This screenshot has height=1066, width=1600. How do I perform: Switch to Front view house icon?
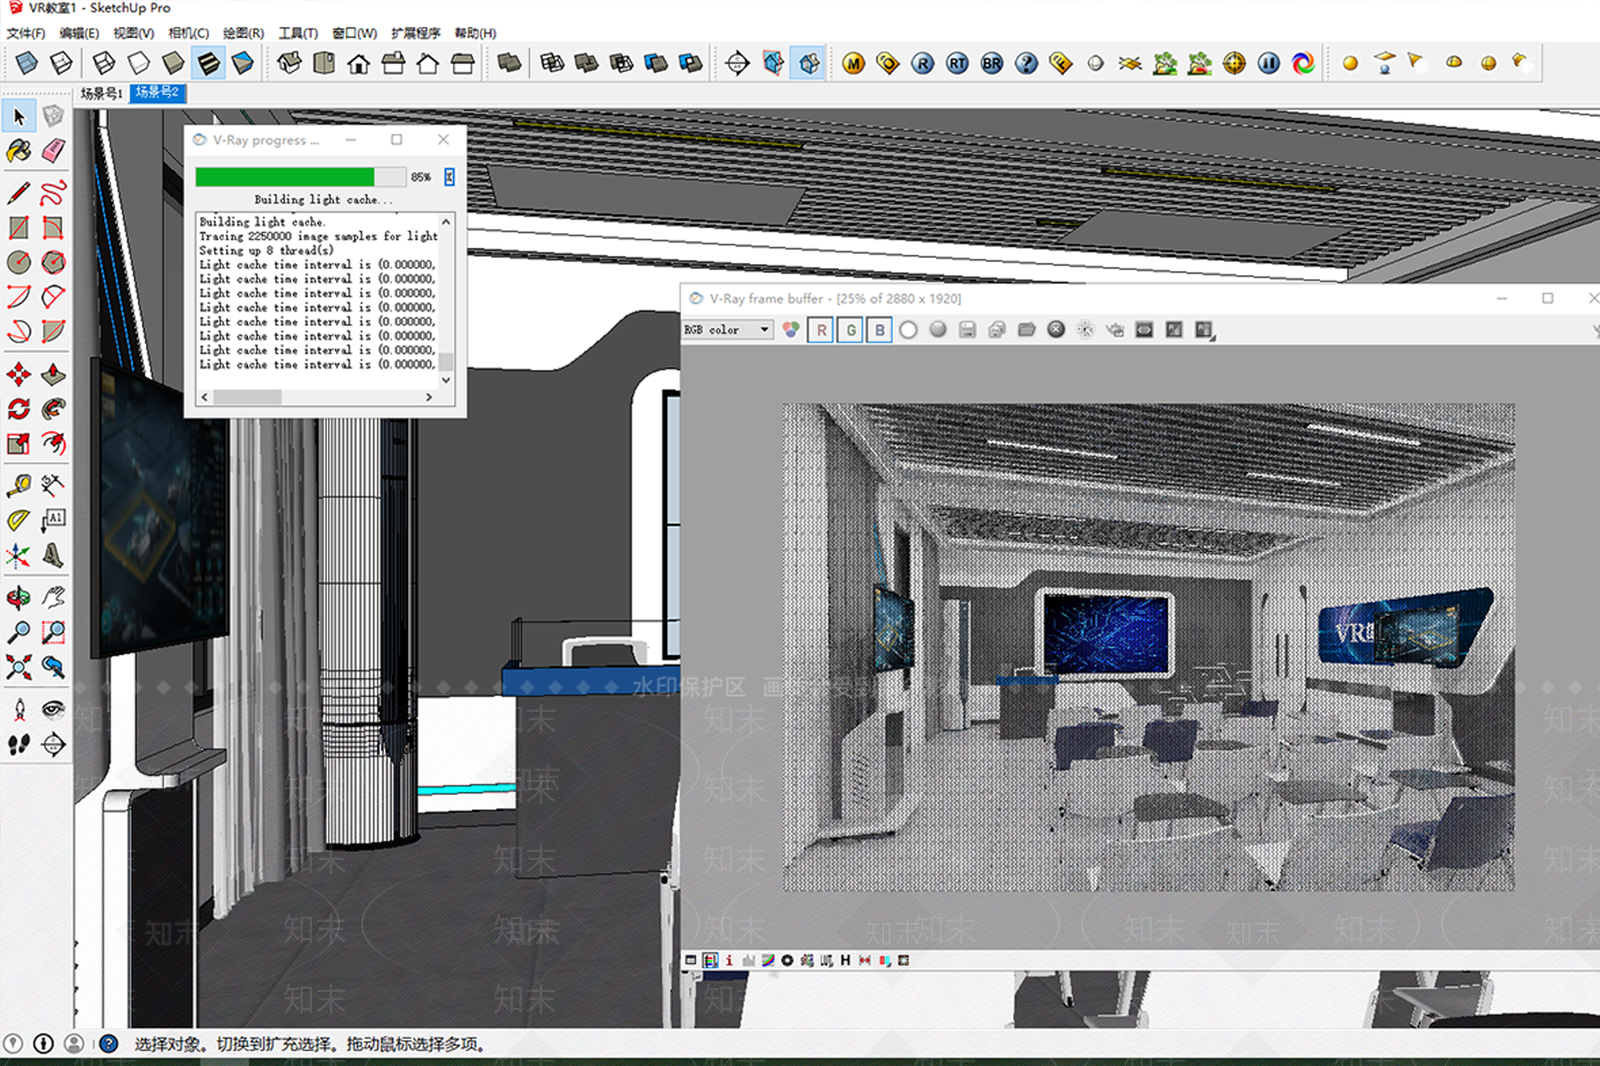[x=359, y=64]
